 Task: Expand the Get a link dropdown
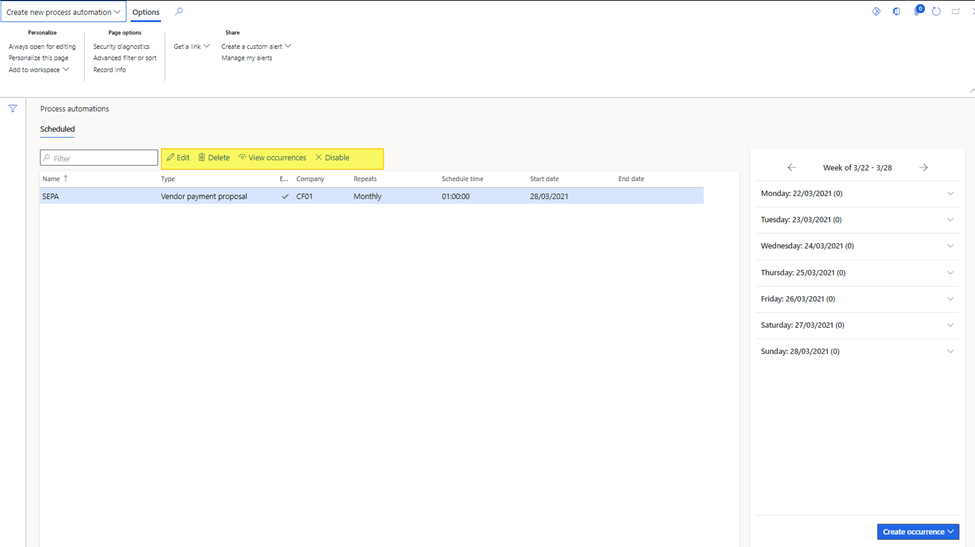[x=192, y=46]
